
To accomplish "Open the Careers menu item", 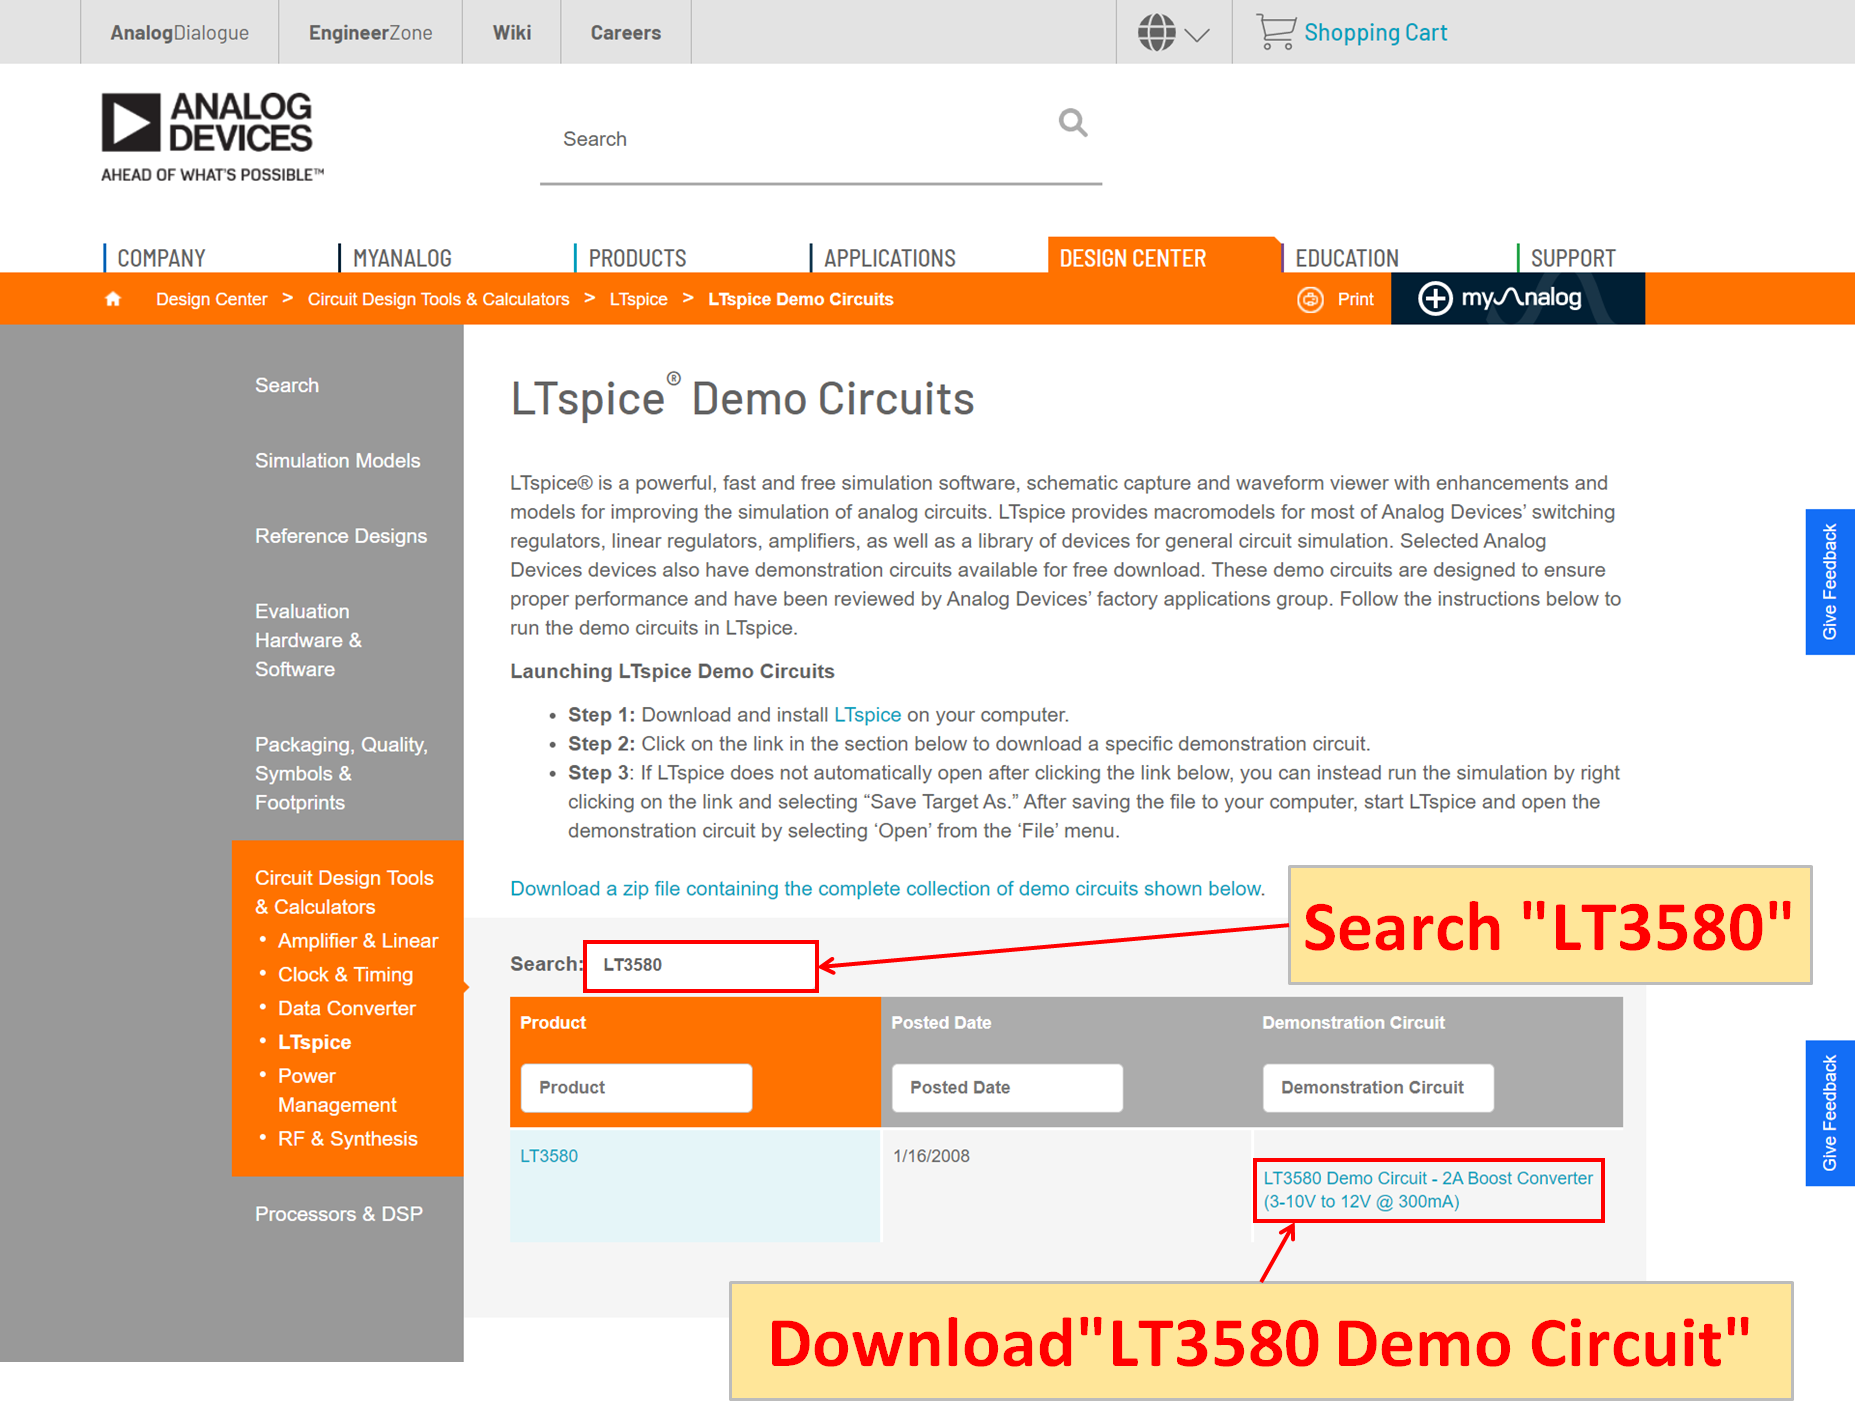I will pos(625,31).
